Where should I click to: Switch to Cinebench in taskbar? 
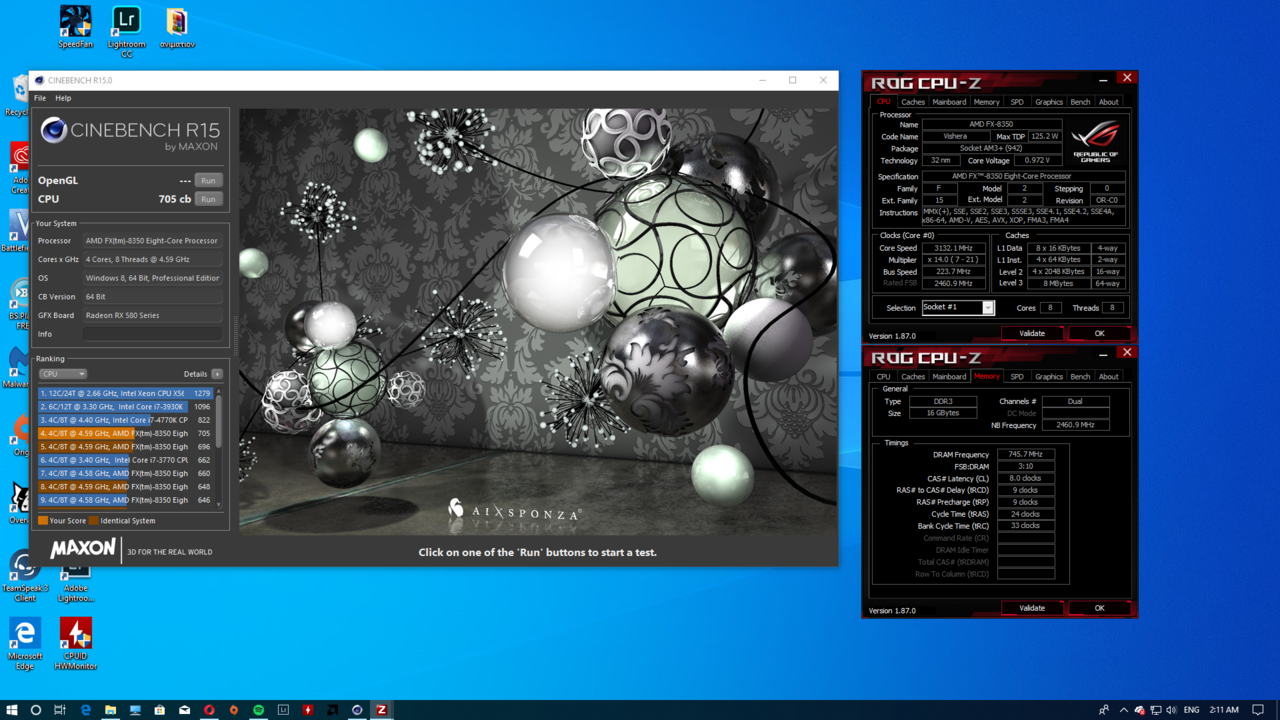tap(357, 710)
